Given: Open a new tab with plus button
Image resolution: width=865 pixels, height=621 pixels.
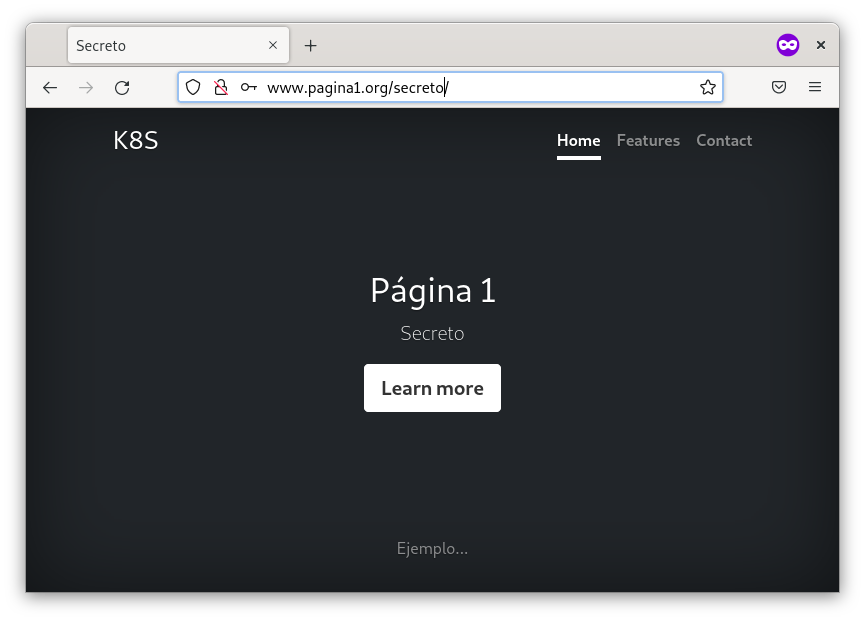Looking at the screenshot, I should coord(310,46).
